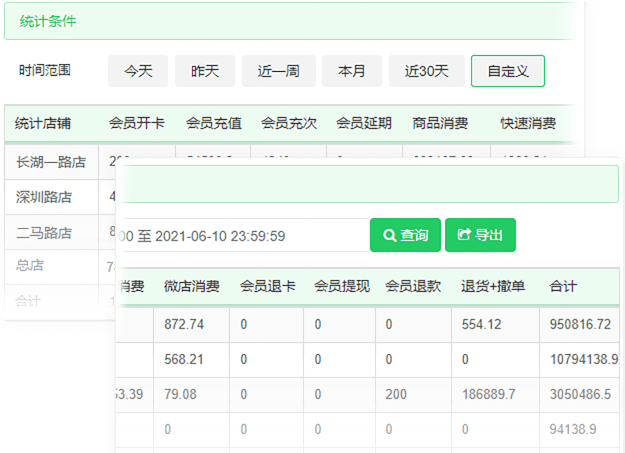Select the 长湖一路店 store row
Screen dimensions: 625x453
coord(51,161)
